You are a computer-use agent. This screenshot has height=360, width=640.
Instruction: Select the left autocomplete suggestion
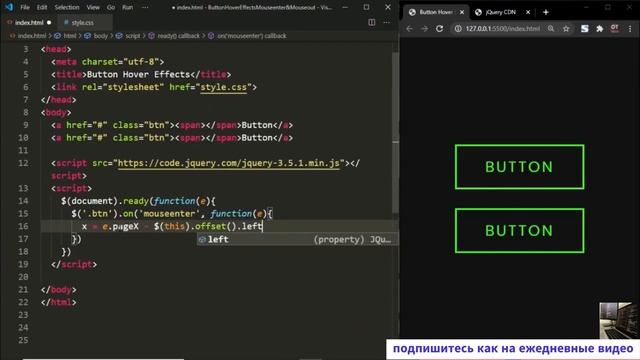[x=297, y=240]
